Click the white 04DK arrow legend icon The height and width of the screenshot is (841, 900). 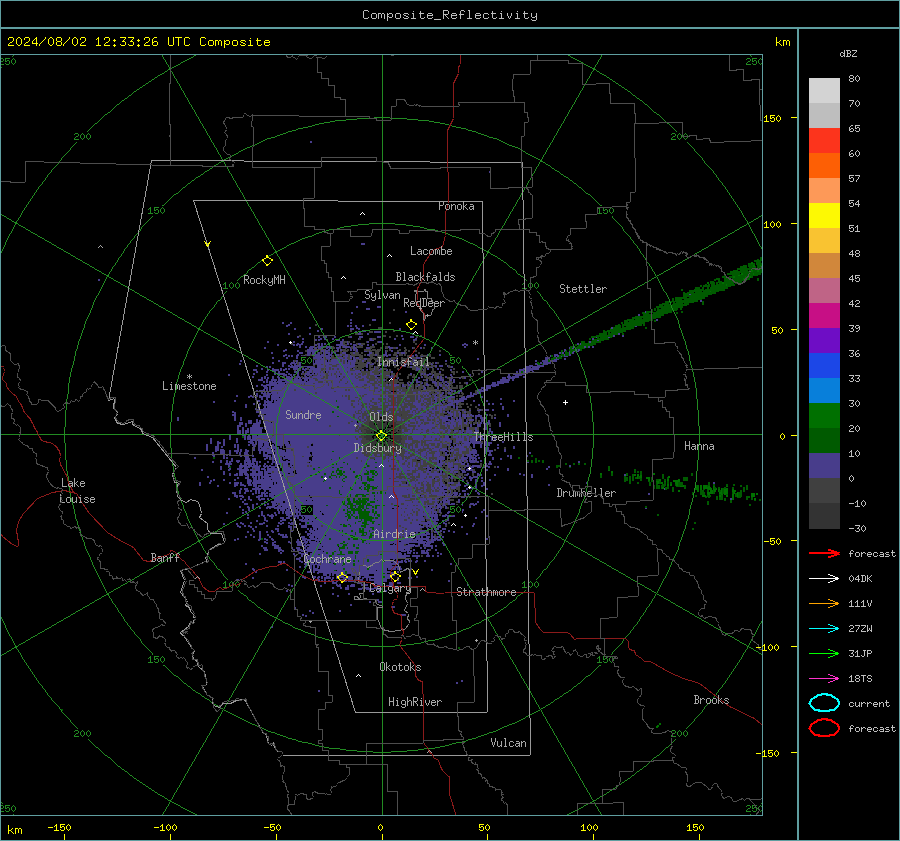tap(824, 578)
